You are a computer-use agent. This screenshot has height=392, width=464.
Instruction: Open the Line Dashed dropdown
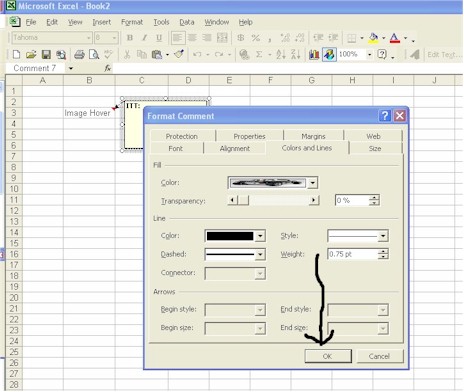[260, 255]
